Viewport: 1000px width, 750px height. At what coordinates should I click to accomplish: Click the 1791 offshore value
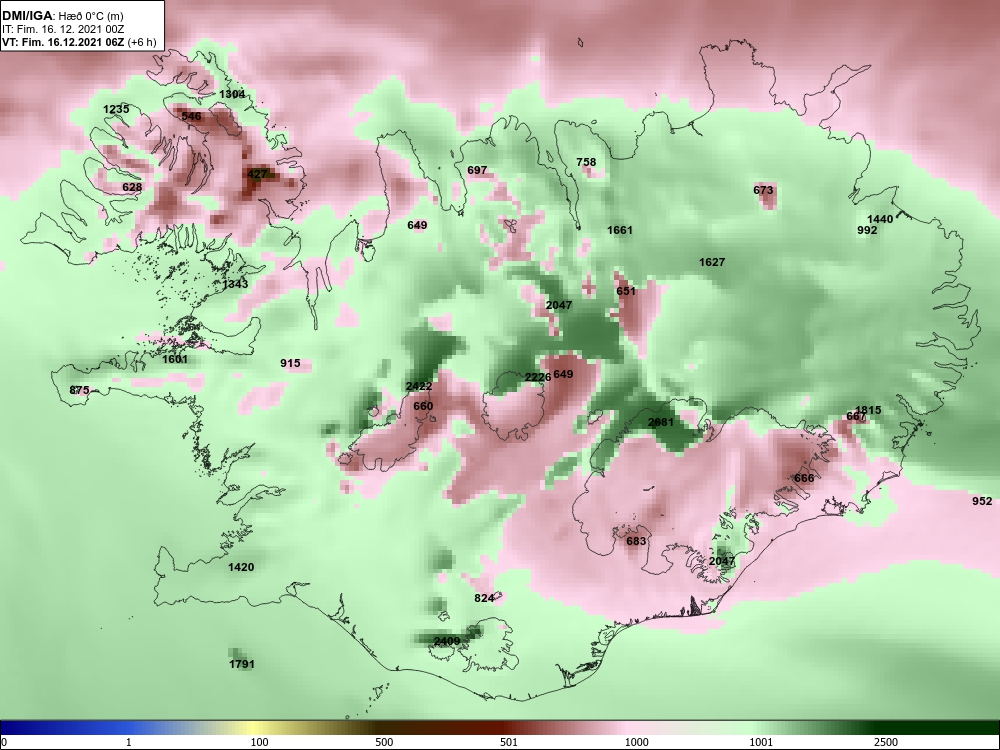[x=242, y=664]
